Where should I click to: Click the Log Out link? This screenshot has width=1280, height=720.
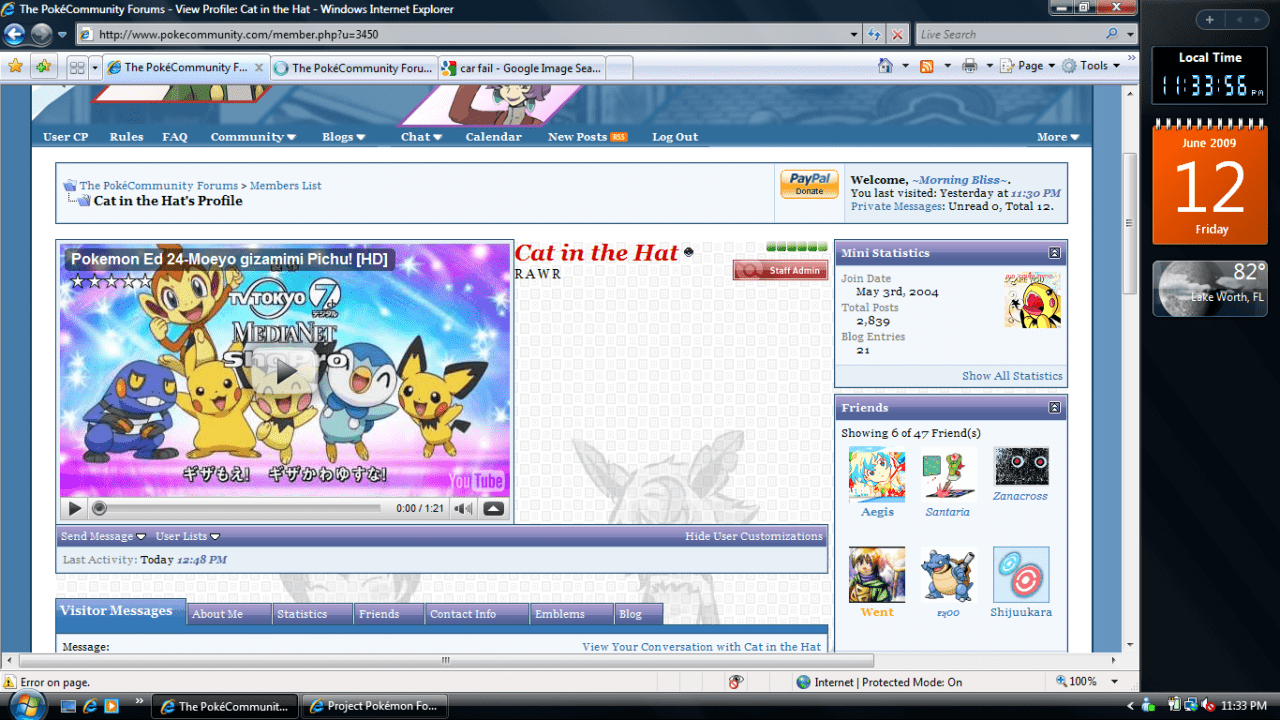click(x=675, y=137)
